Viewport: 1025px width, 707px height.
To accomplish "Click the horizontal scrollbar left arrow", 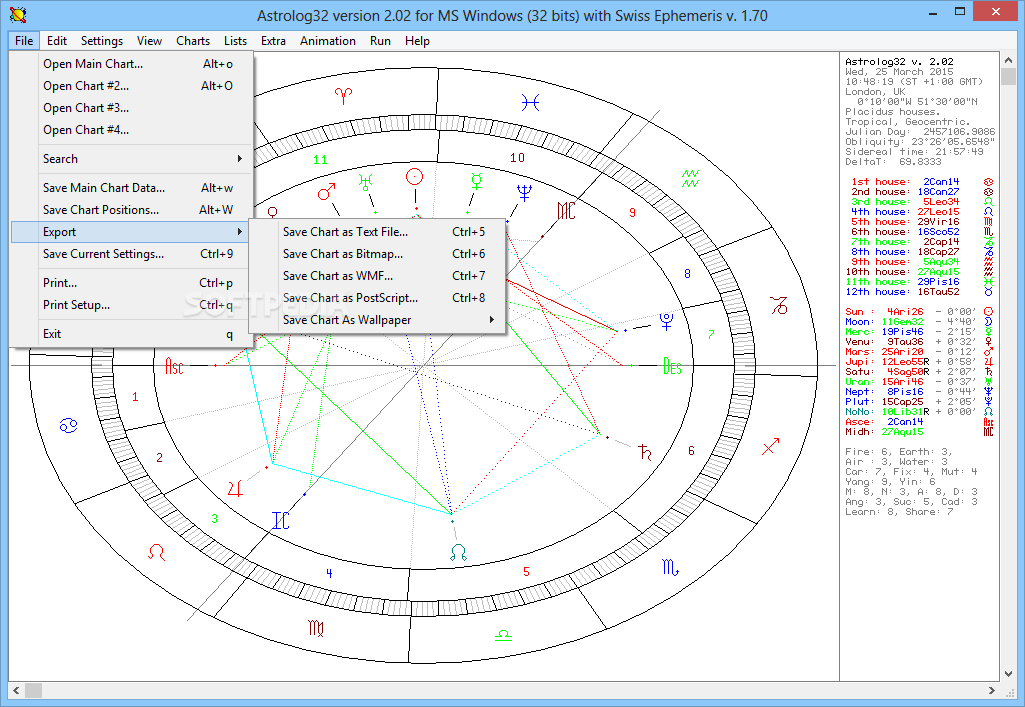I will [16, 690].
